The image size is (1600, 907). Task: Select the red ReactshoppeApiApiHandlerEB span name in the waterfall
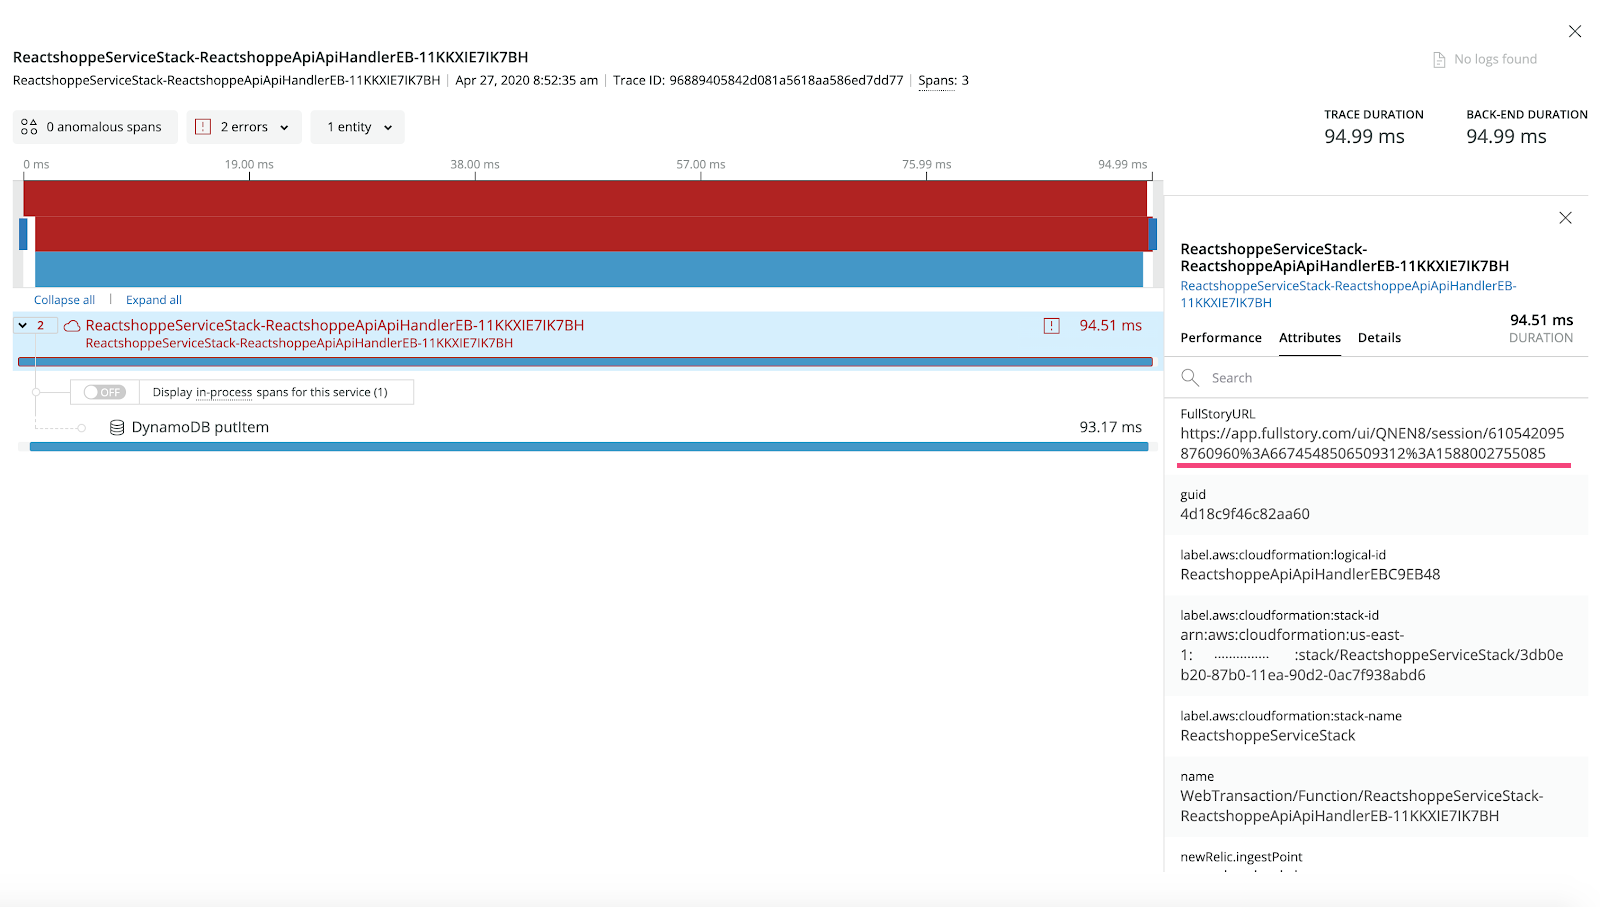(335, 326)
